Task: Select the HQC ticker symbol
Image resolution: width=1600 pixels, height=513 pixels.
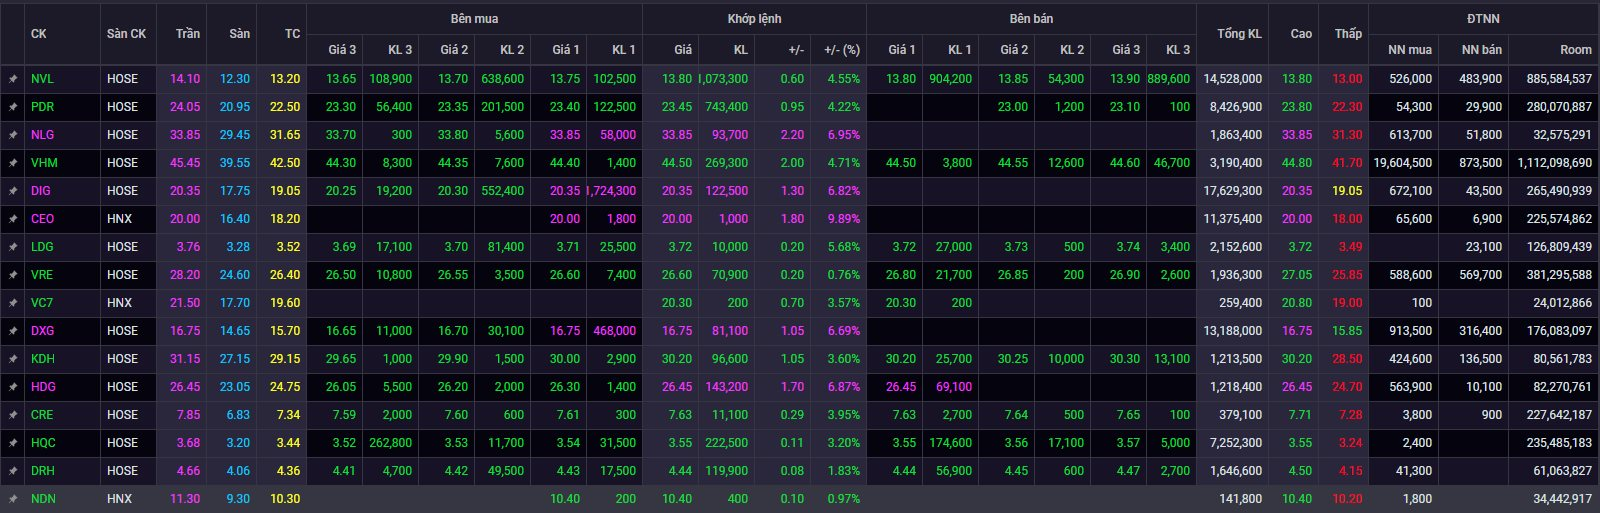Action: coord(43,443)
